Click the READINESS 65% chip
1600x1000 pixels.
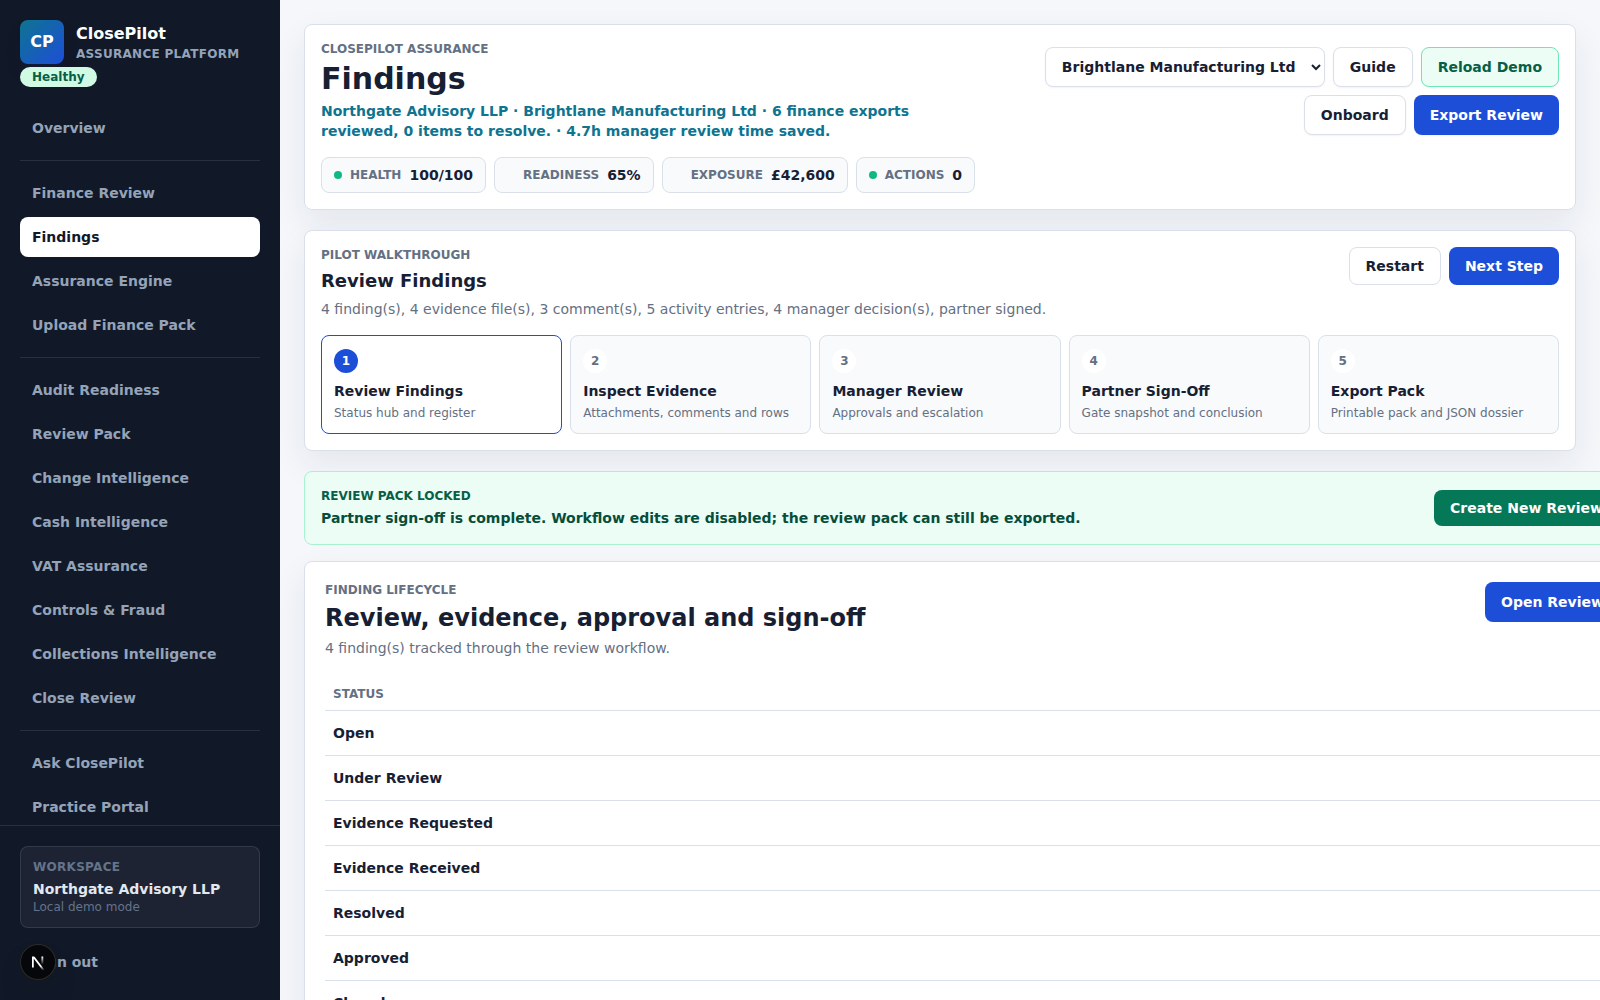tap(574, 175)
